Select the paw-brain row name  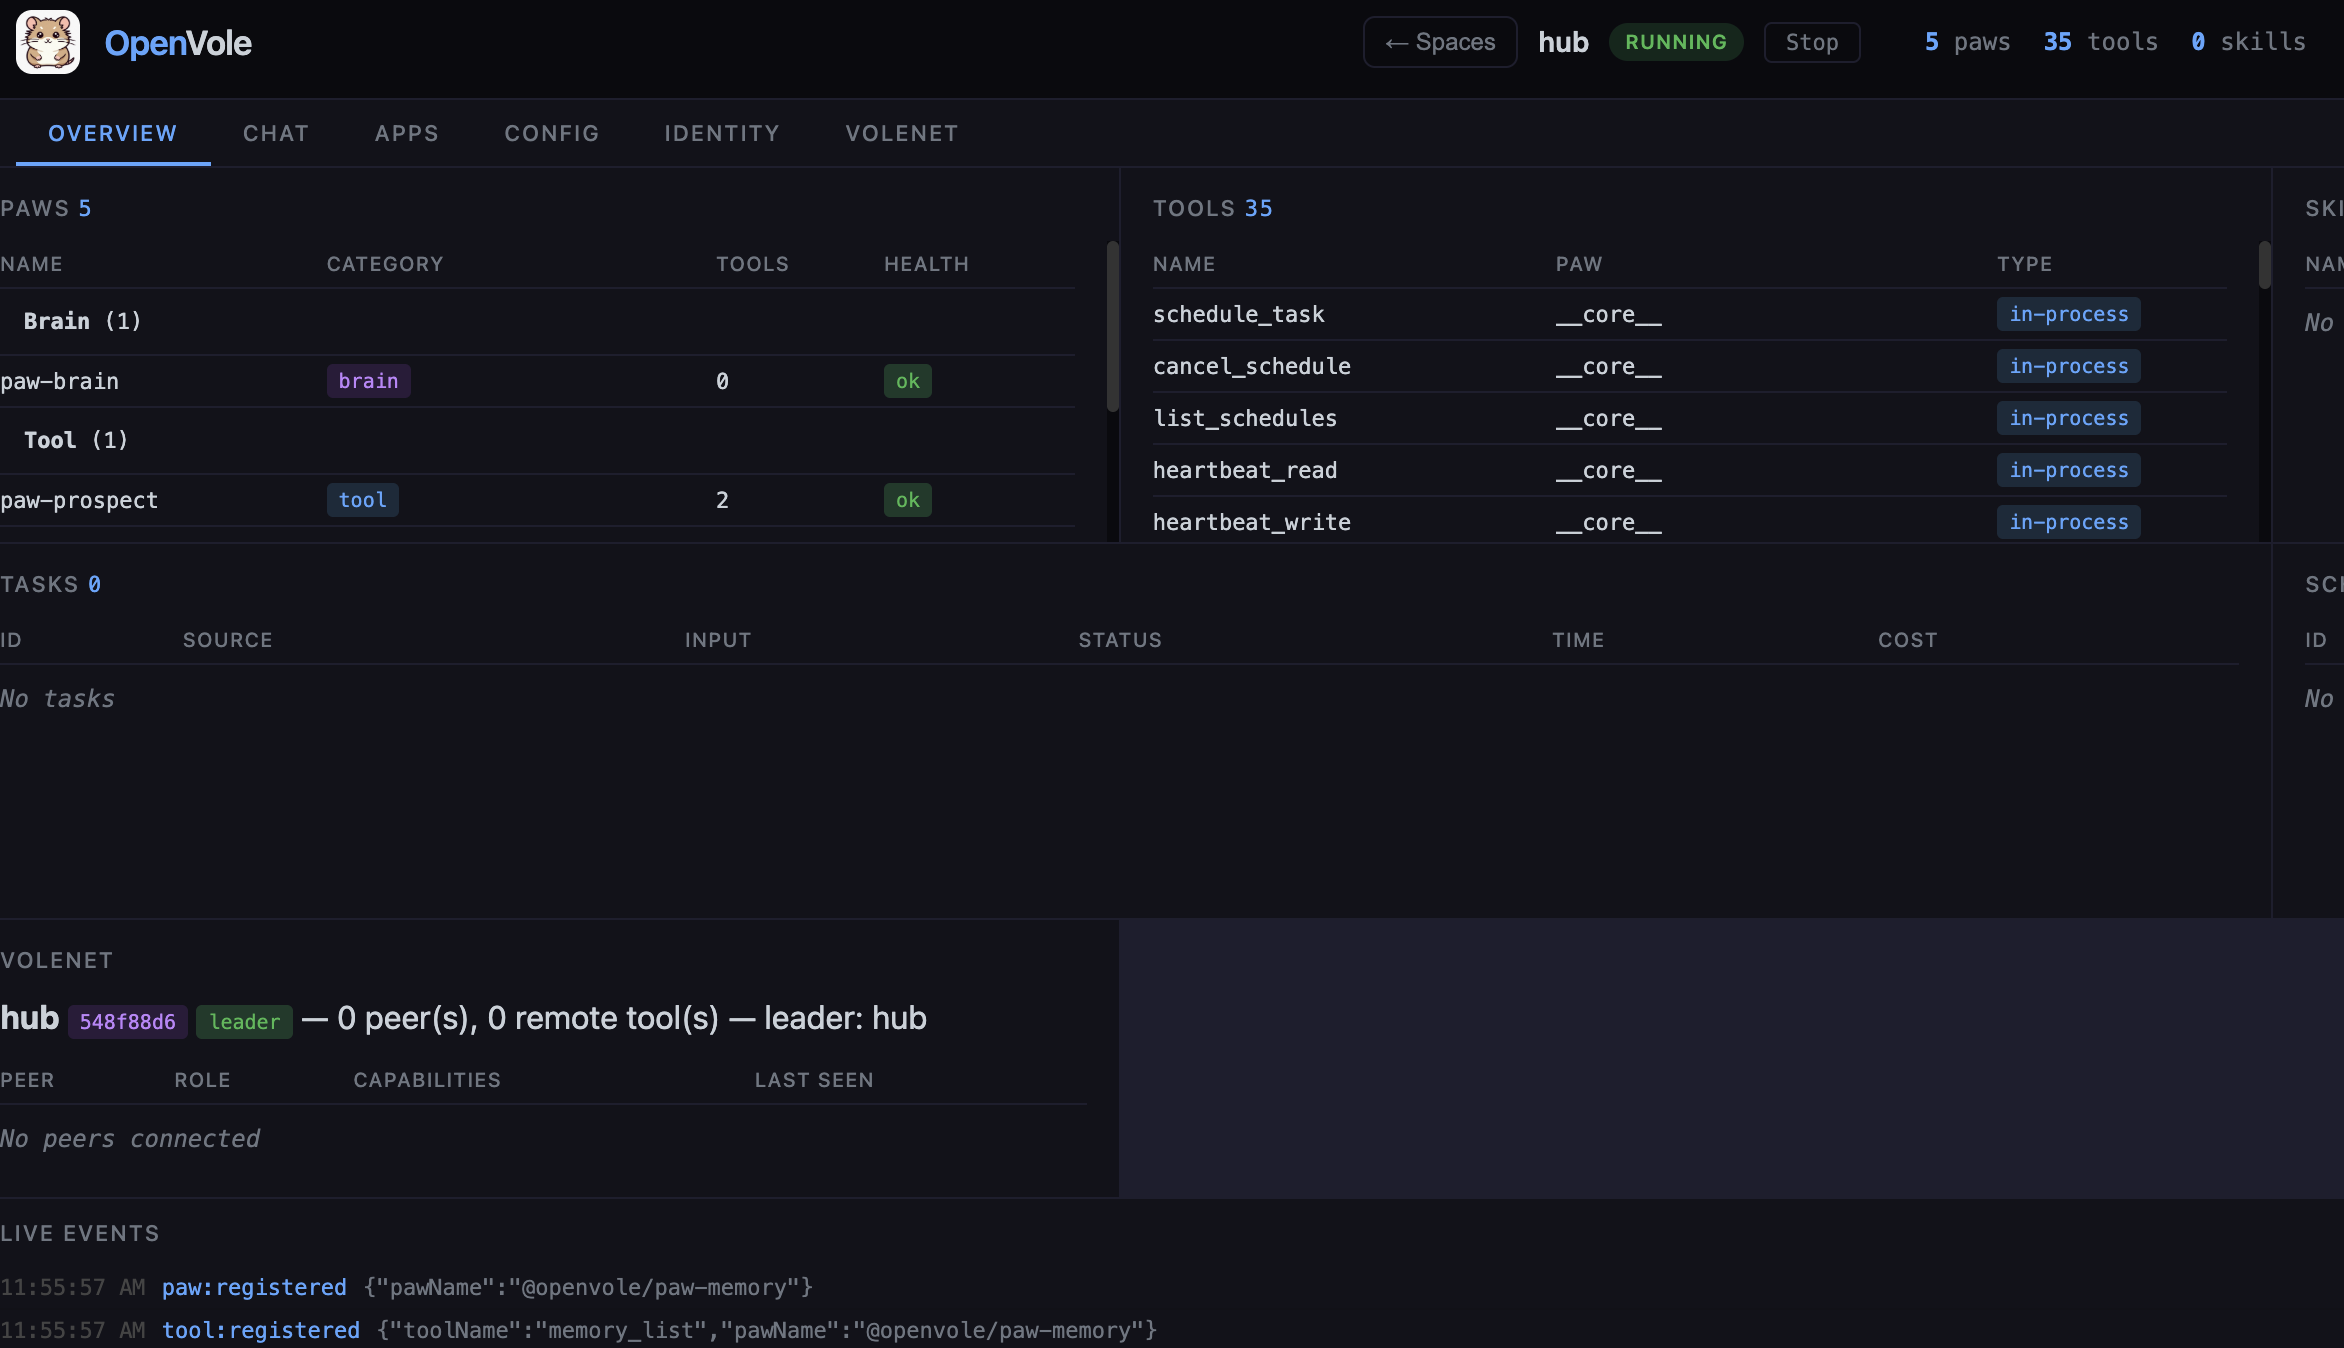tap(60, 381)
